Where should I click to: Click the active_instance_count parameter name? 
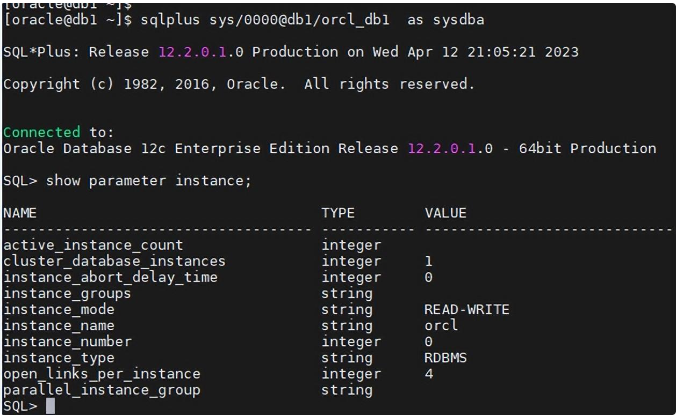pyautogui.click(x=93, y=245)
